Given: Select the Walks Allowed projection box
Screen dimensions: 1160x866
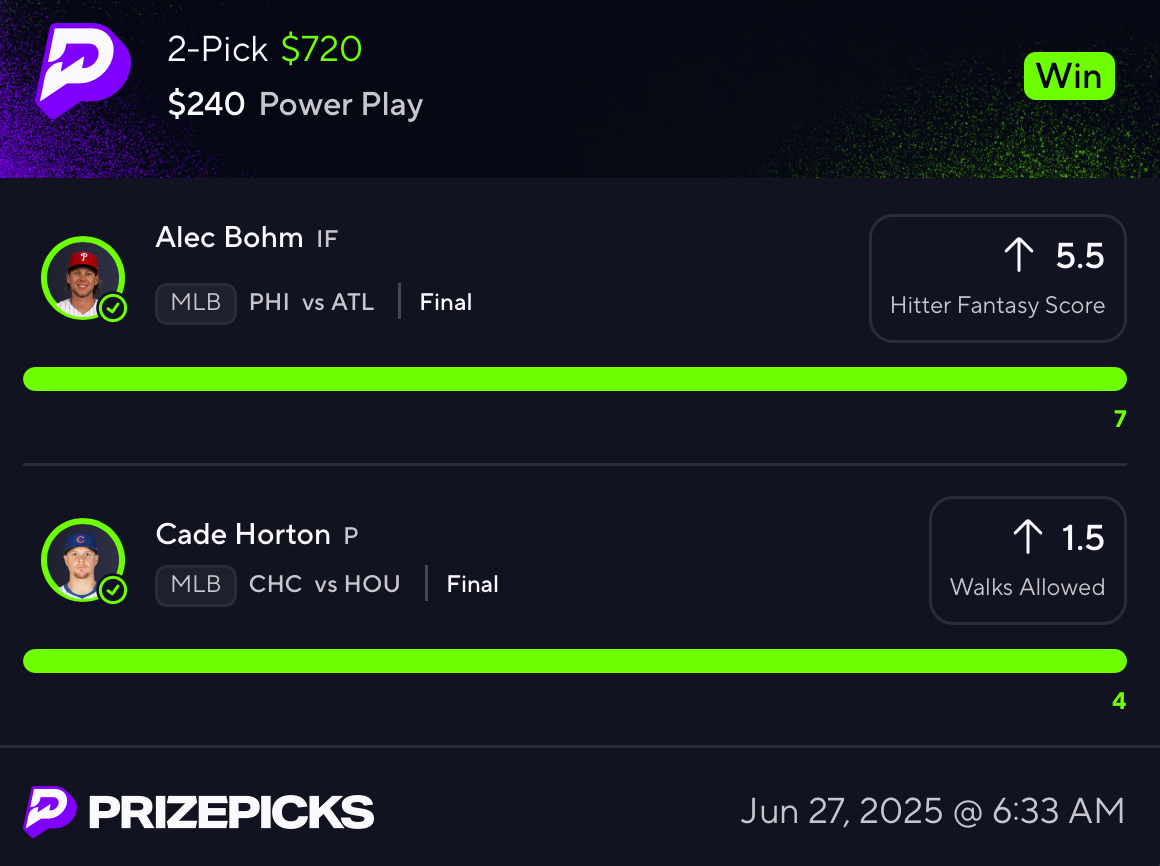Looking at the screenshot, I should [1028, 560].
